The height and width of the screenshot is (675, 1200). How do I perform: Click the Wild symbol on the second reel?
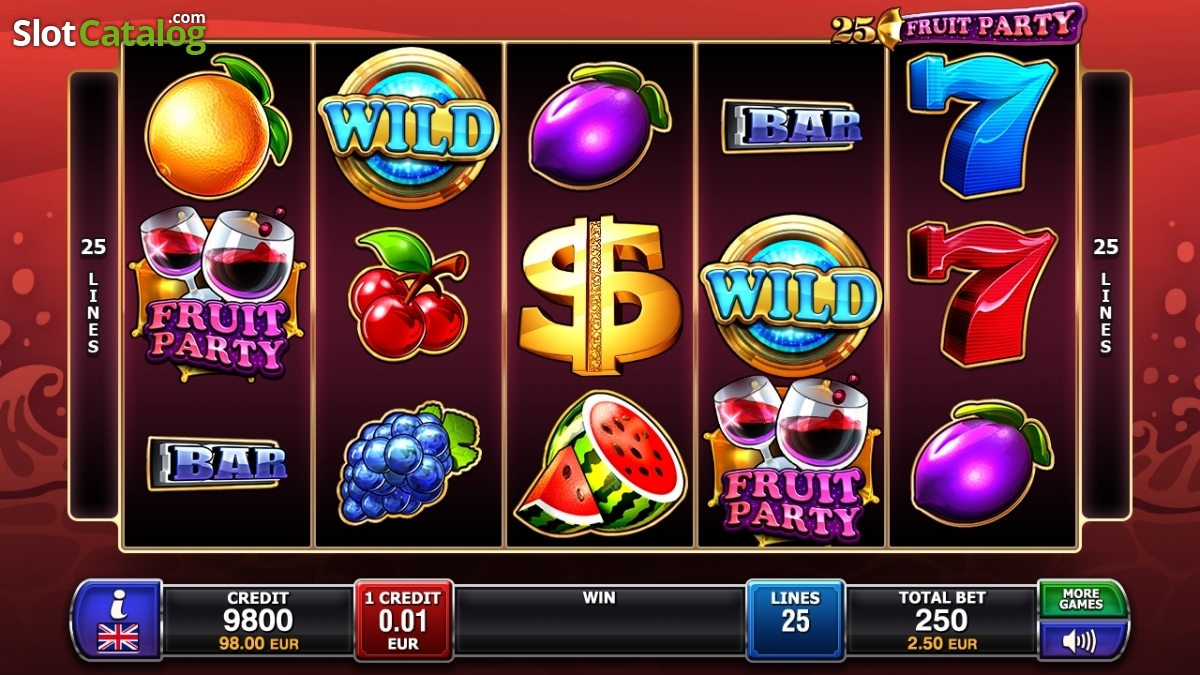tap(408, 127)
